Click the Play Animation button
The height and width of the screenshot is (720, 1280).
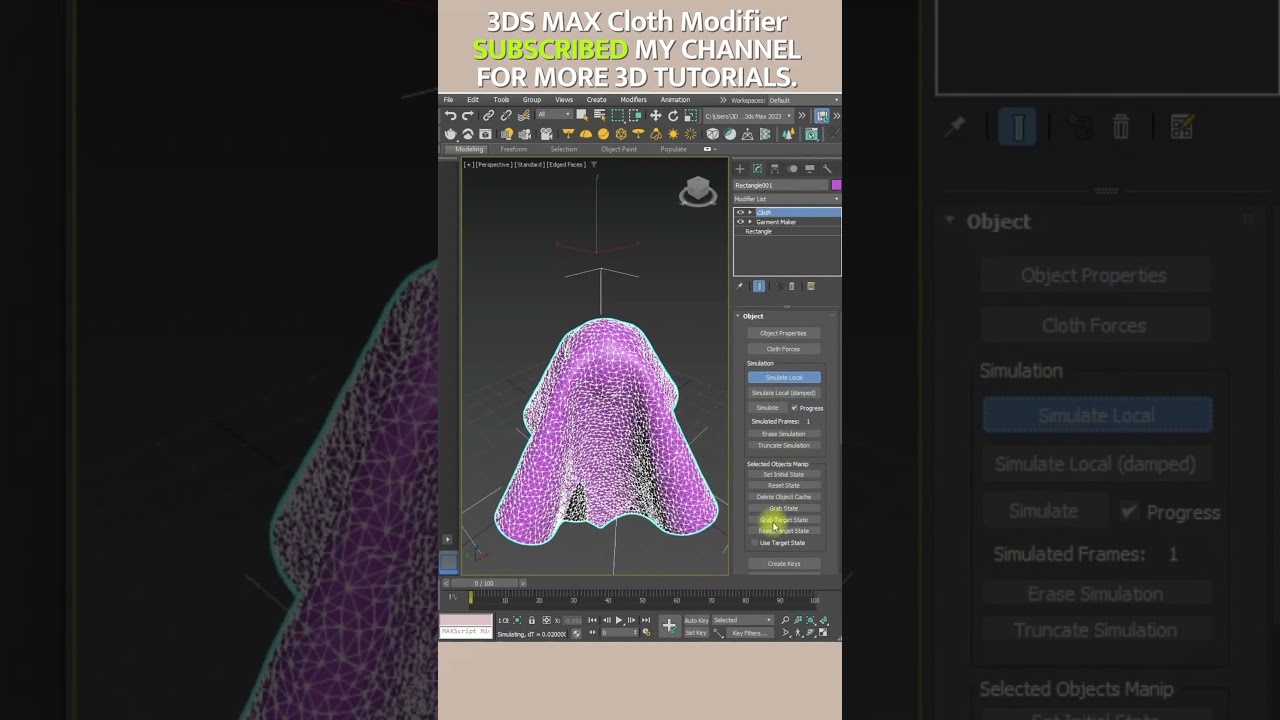(x=619, y=620)
